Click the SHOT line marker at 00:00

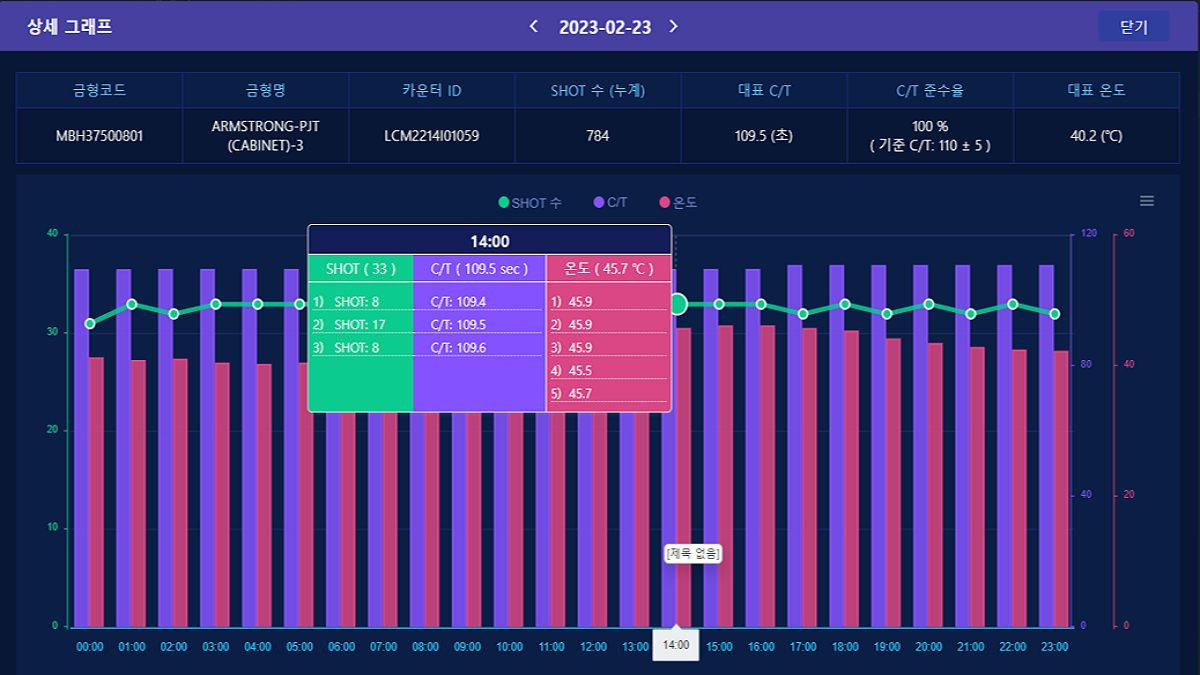pyautogui.click(x=90, y=324)
